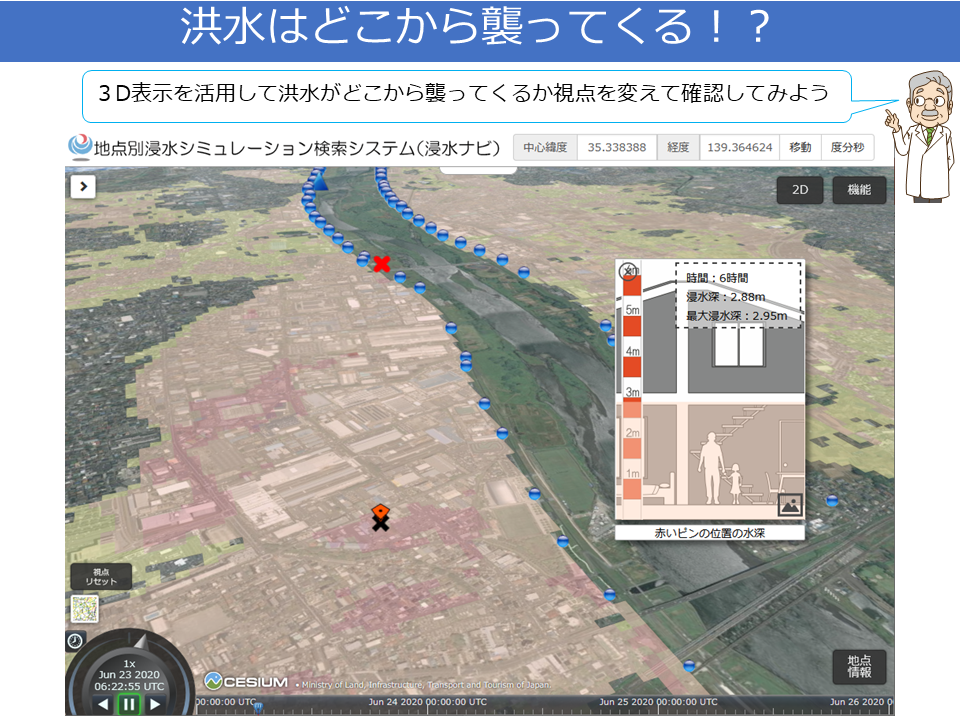Click the clock icon above the animation dial
960x720 pixels.
click(x=75, y=641)
